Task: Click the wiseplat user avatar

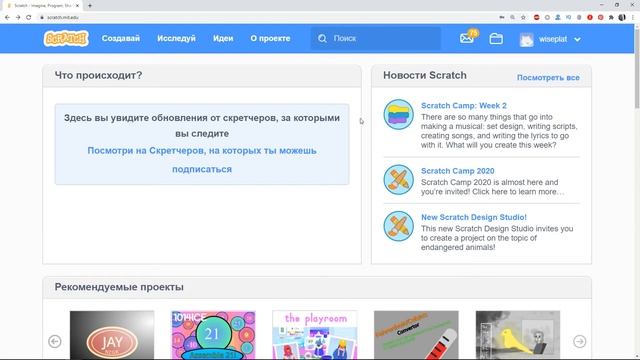Action: pos(527,39)
